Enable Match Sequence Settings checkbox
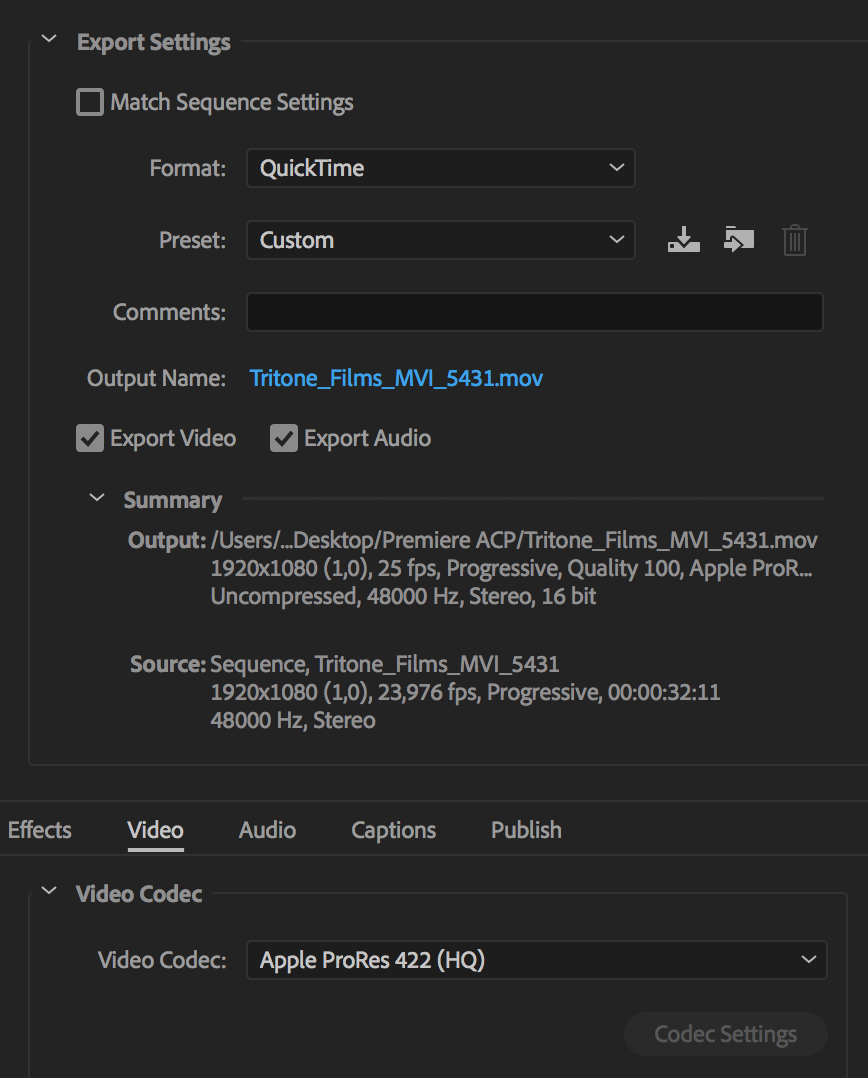868x1078 pixels. click(x=90, y=103)
